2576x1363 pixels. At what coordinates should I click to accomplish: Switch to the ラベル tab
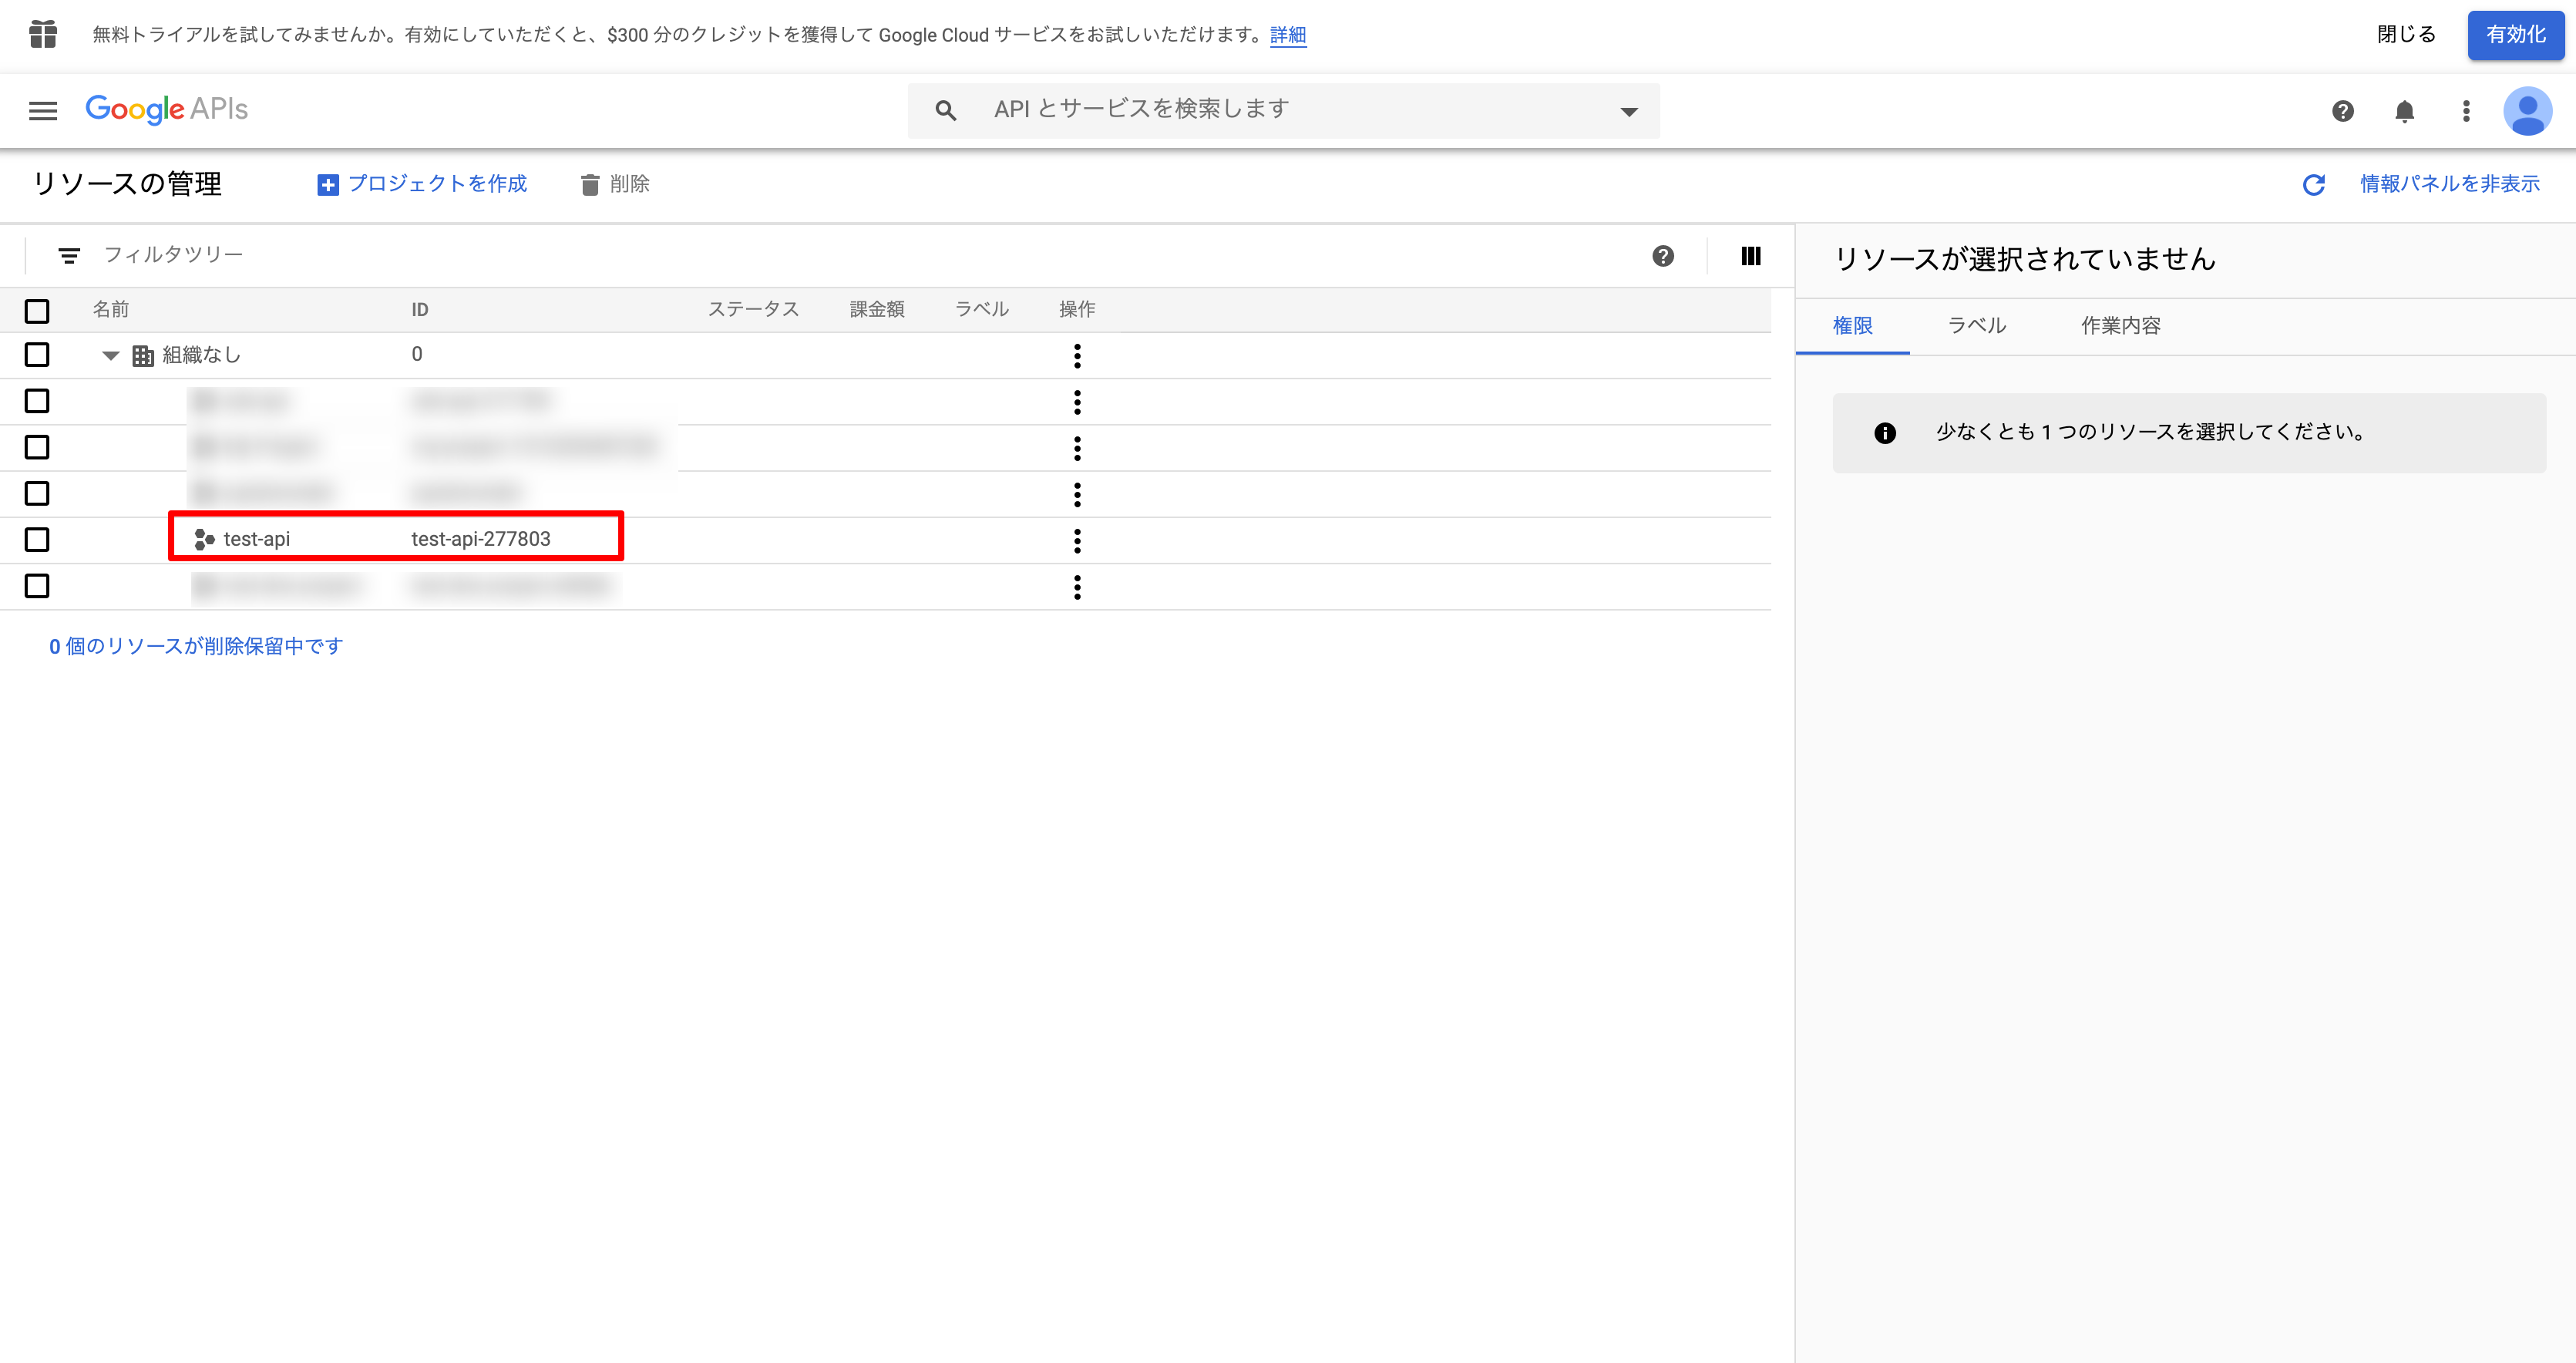1977,326
